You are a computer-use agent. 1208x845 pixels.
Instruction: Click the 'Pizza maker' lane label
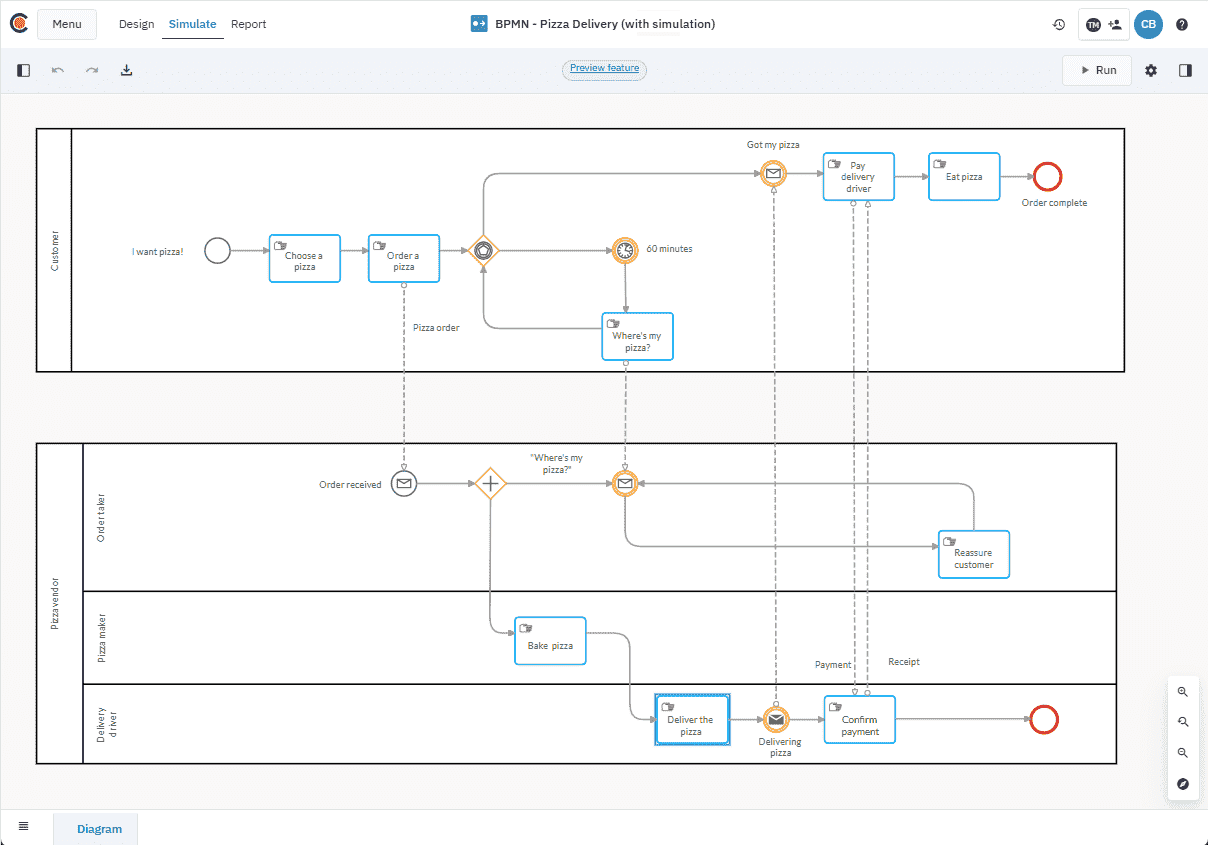pyautogui.click(x=101, y=638)
